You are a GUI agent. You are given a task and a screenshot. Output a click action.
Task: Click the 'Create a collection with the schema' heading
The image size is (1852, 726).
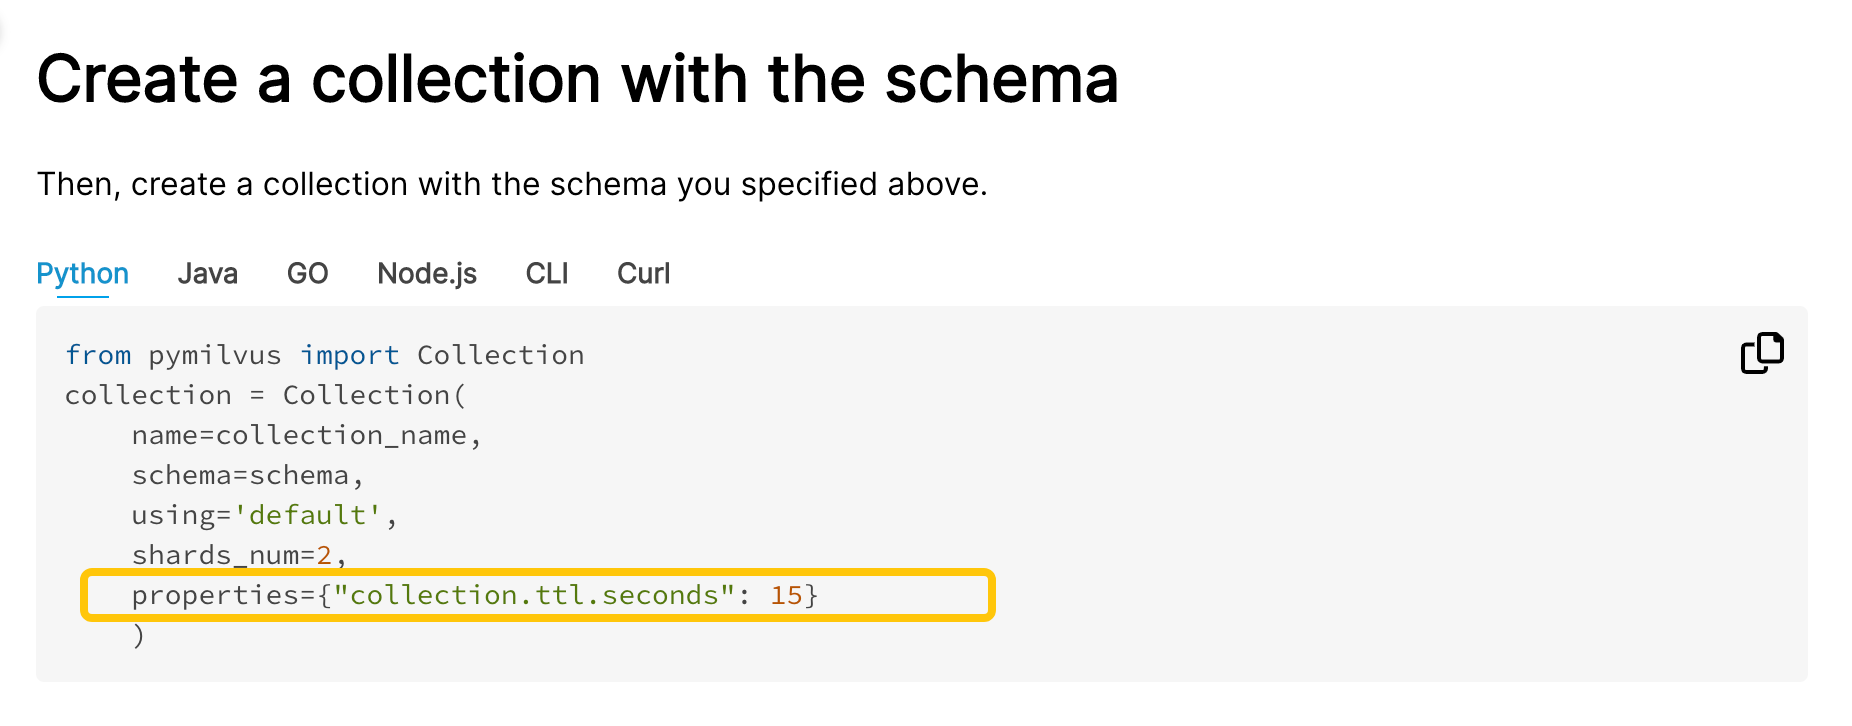(x=578, y=79)
